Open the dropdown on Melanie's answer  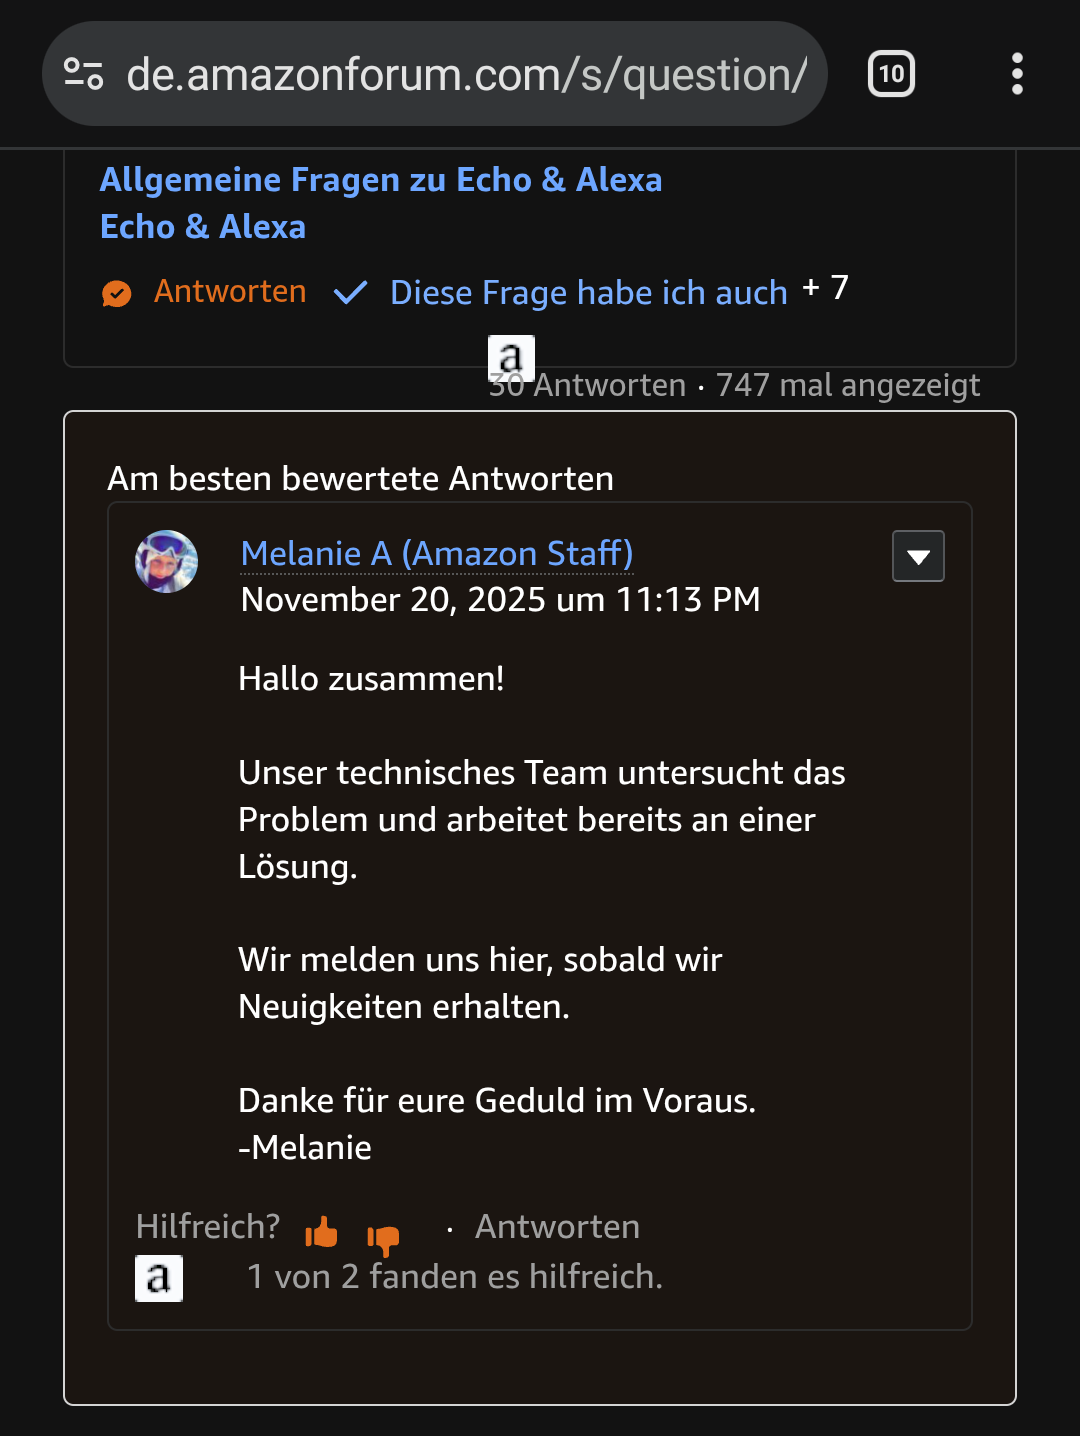pyautogui.click(x=917, y=555)
